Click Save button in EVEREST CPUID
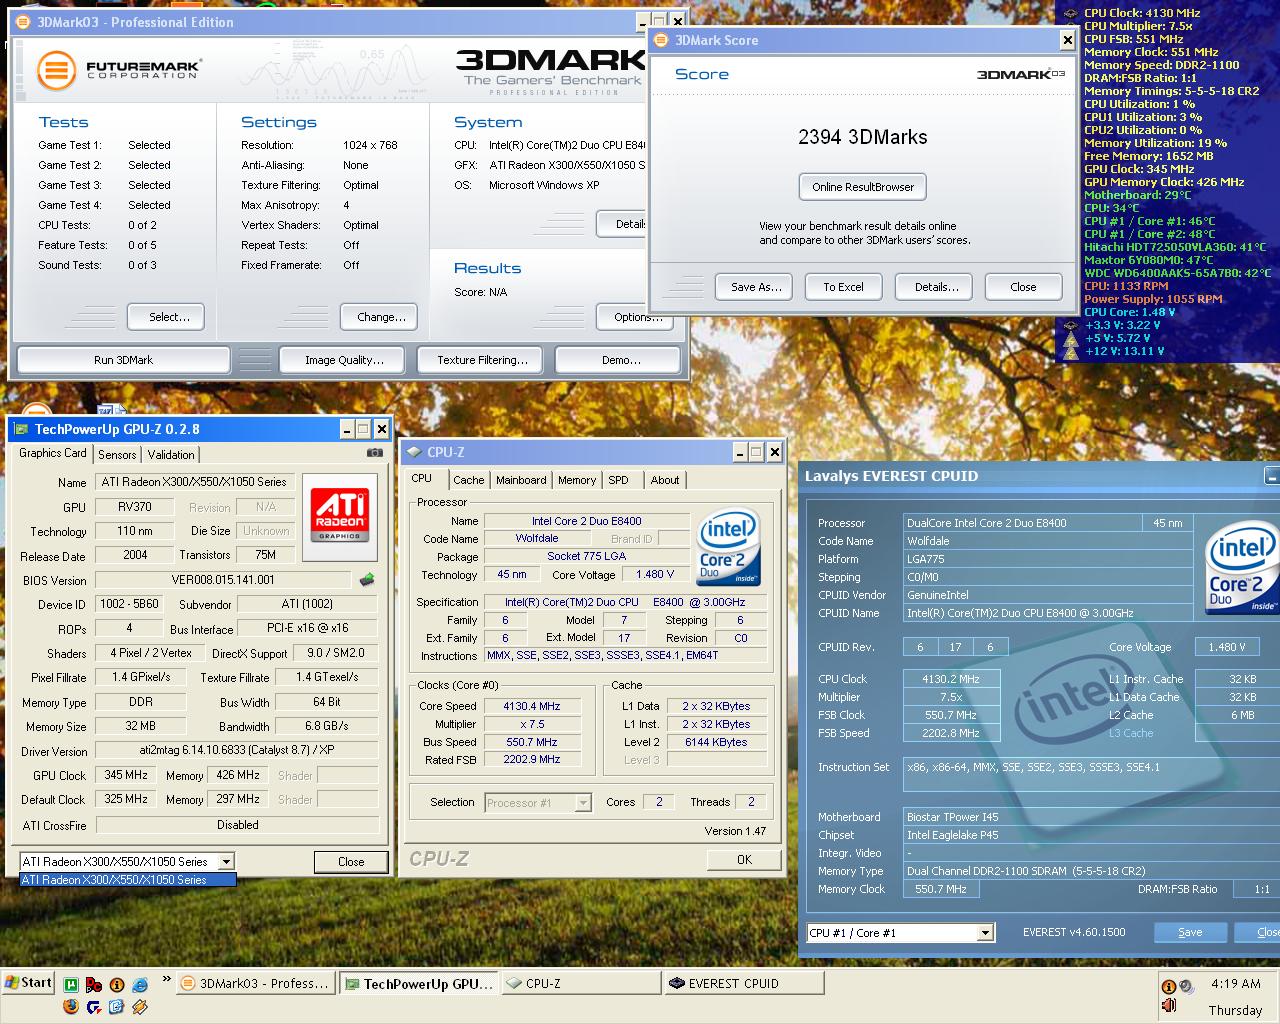1280x1024 pixels. 1190,932
